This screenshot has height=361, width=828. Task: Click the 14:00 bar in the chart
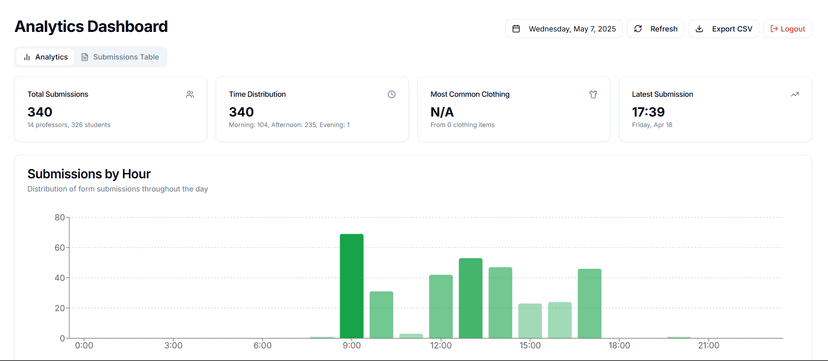pyautogui.click(x=500, y=303)
